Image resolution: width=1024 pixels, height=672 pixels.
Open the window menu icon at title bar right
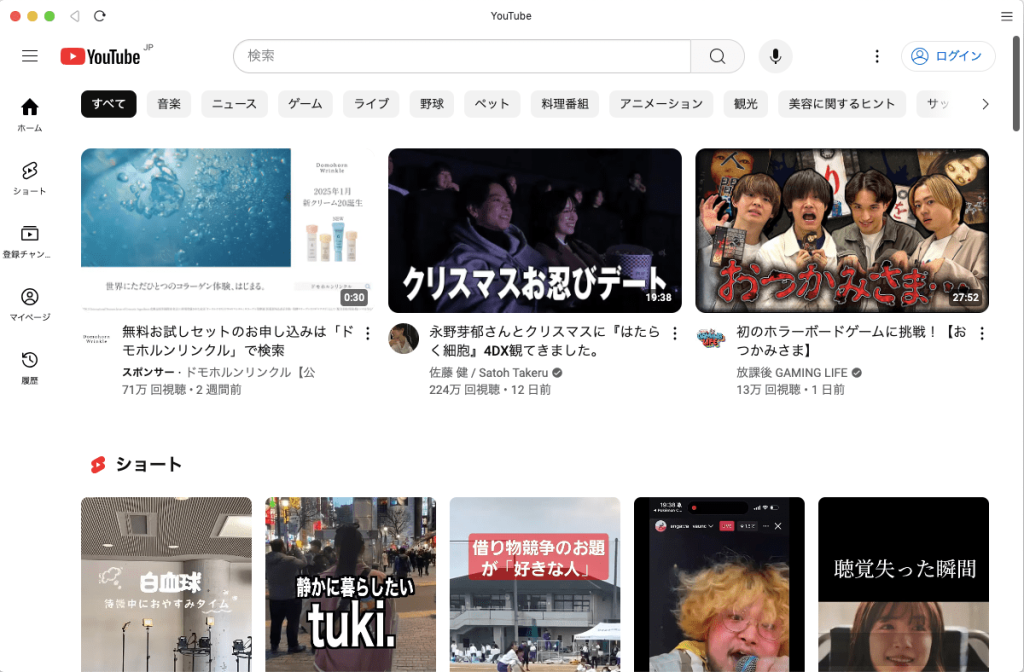pos(1006,16)
